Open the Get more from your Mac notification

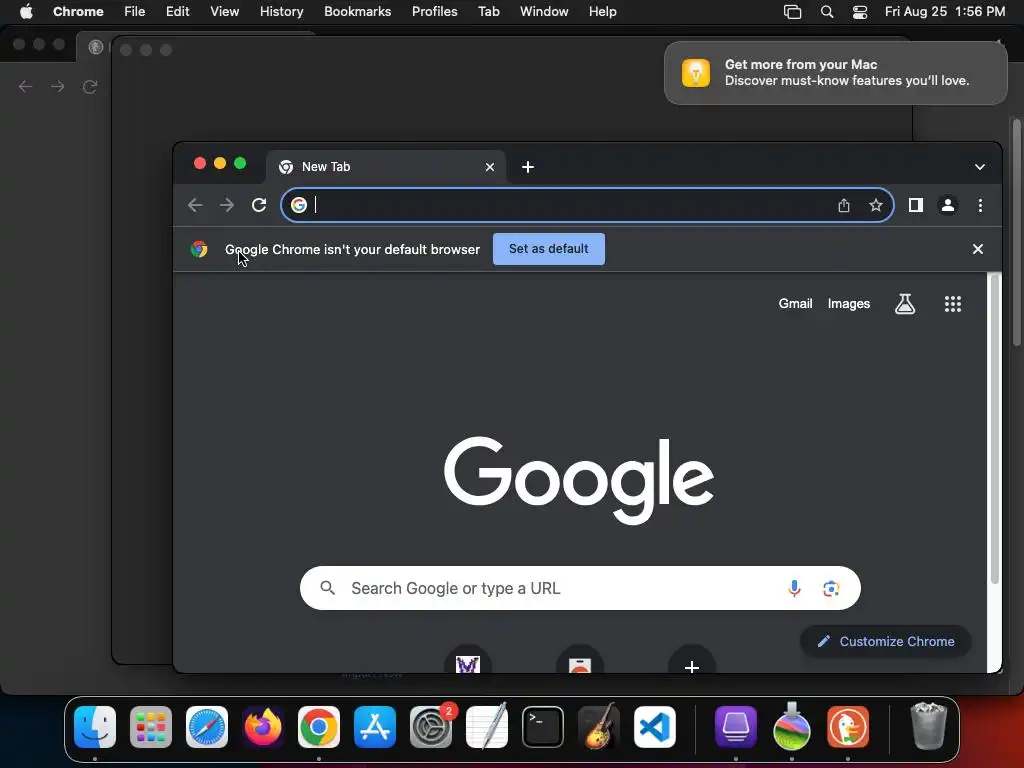click(836, 73)
